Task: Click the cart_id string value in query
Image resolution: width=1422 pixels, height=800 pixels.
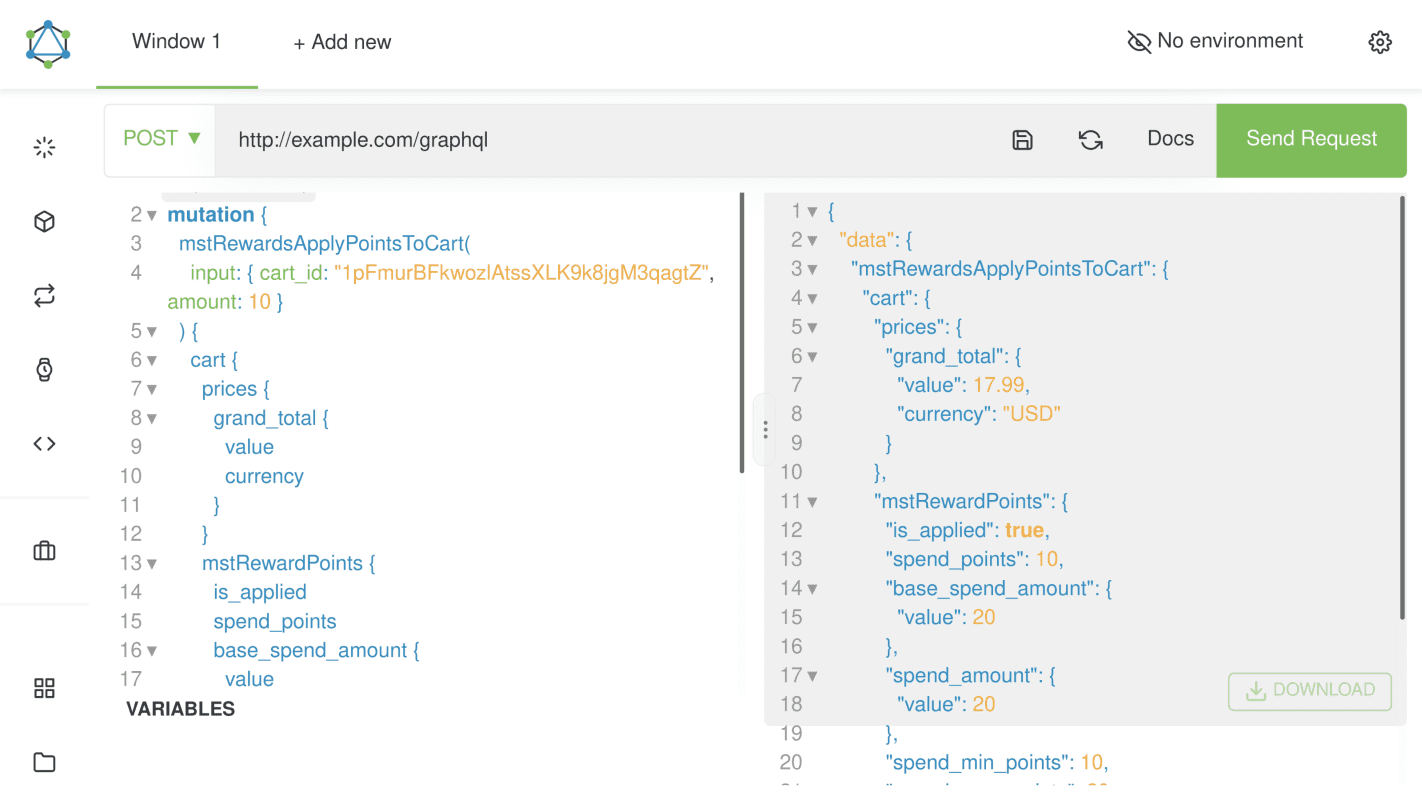Action: click(522, 273)
